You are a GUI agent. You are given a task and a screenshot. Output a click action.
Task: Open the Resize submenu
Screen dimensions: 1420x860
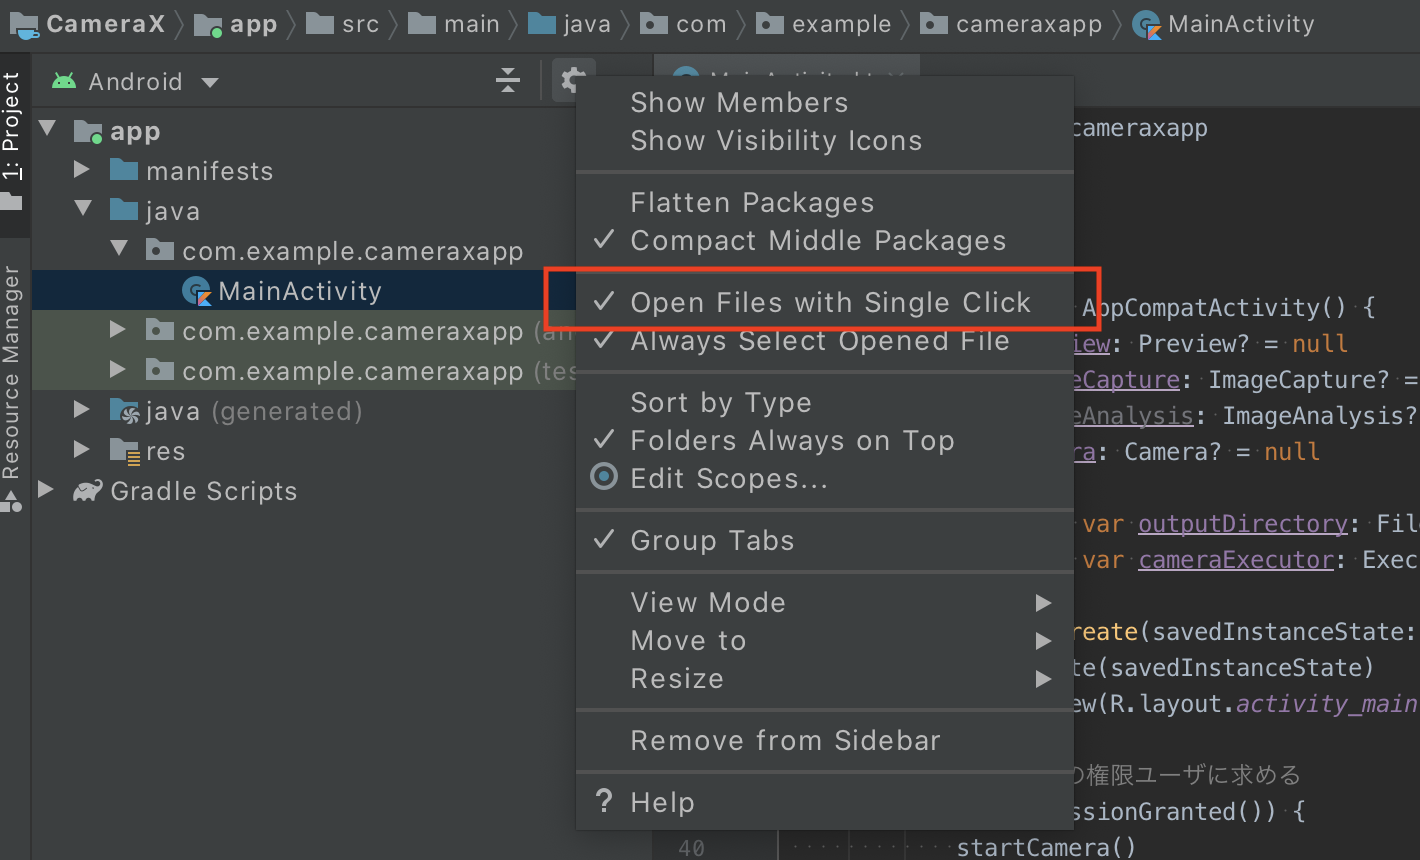coord(825,679)
